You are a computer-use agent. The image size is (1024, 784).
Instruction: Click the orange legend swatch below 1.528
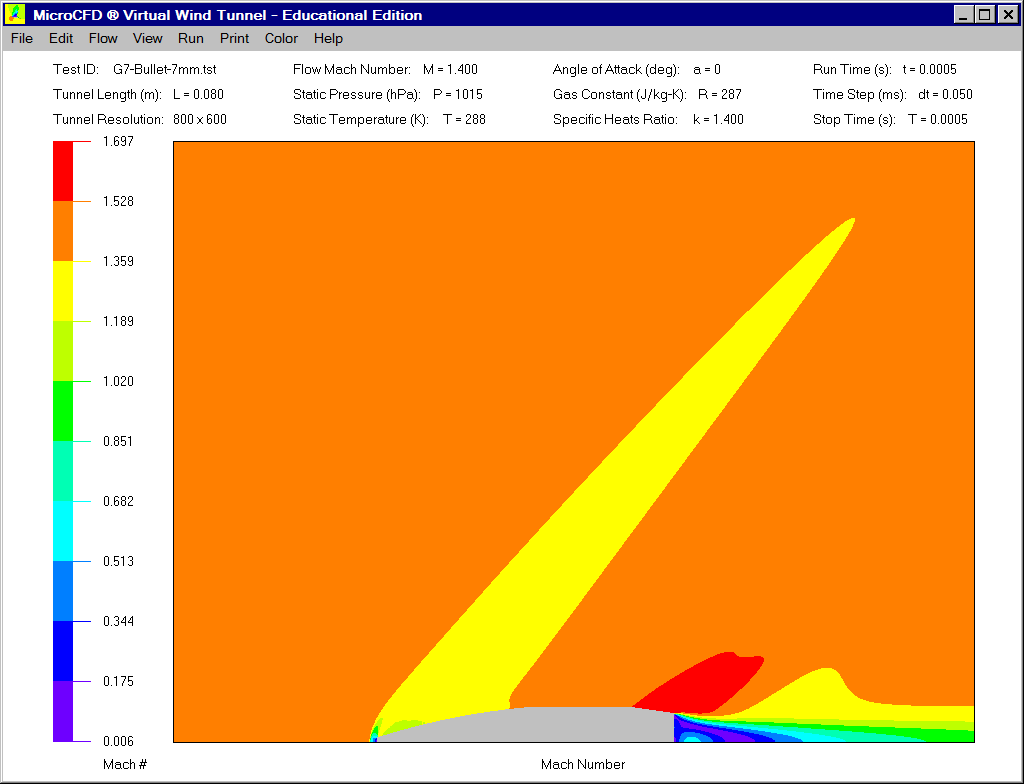pyautogui.click(x=63, y=231)
